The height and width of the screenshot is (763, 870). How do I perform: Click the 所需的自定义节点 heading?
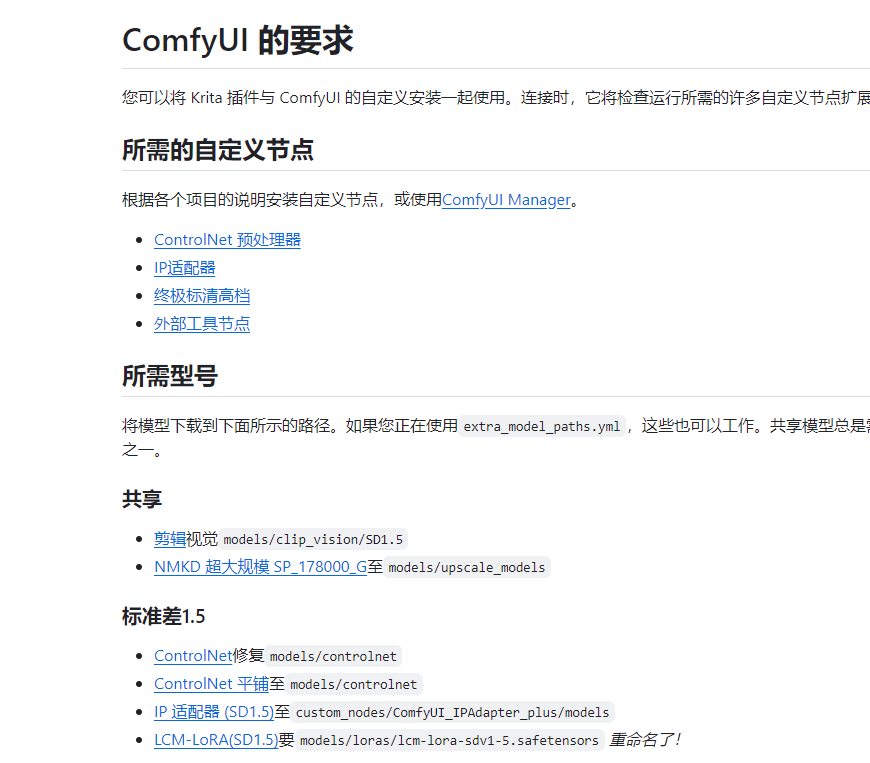click(x=218, y=150)
